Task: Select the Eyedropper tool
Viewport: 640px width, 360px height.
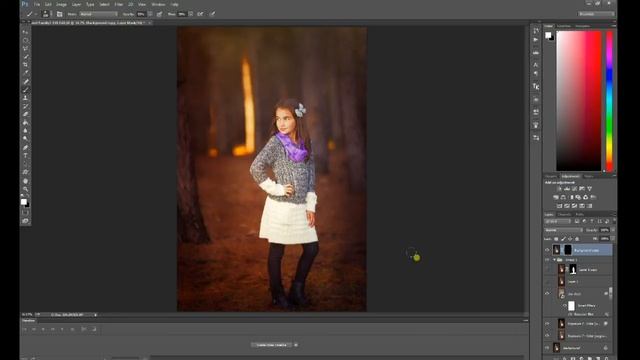Action: click(25, 73)
